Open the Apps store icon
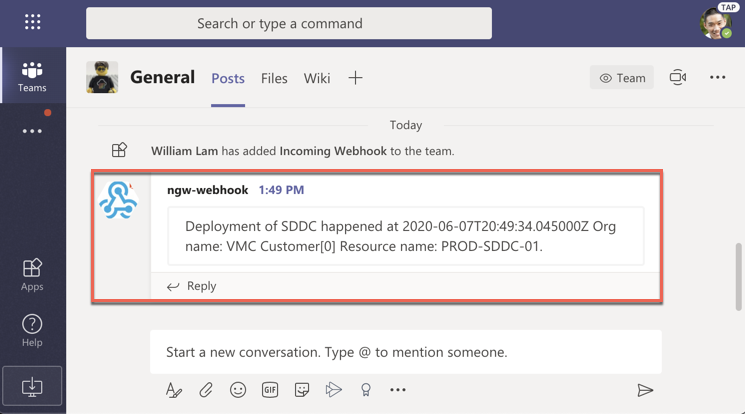This screenshot has height=414, width=745. 32,273
